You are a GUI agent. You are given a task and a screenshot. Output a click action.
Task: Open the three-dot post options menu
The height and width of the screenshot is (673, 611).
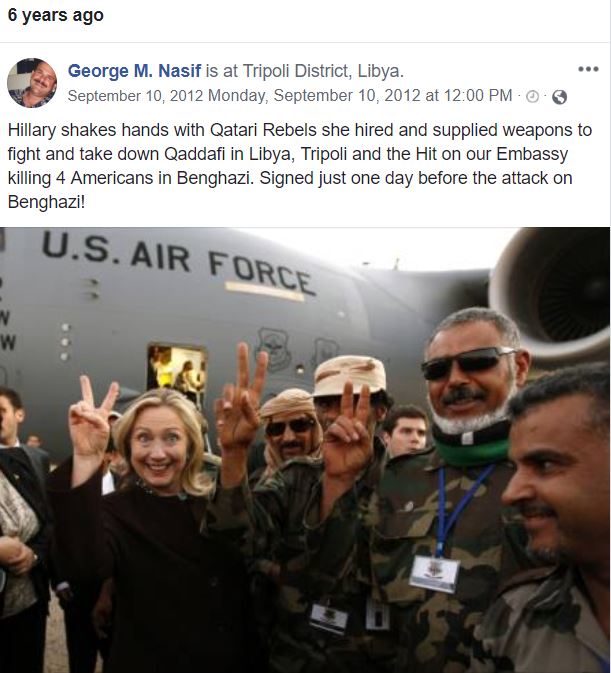(x=588, y=69)
